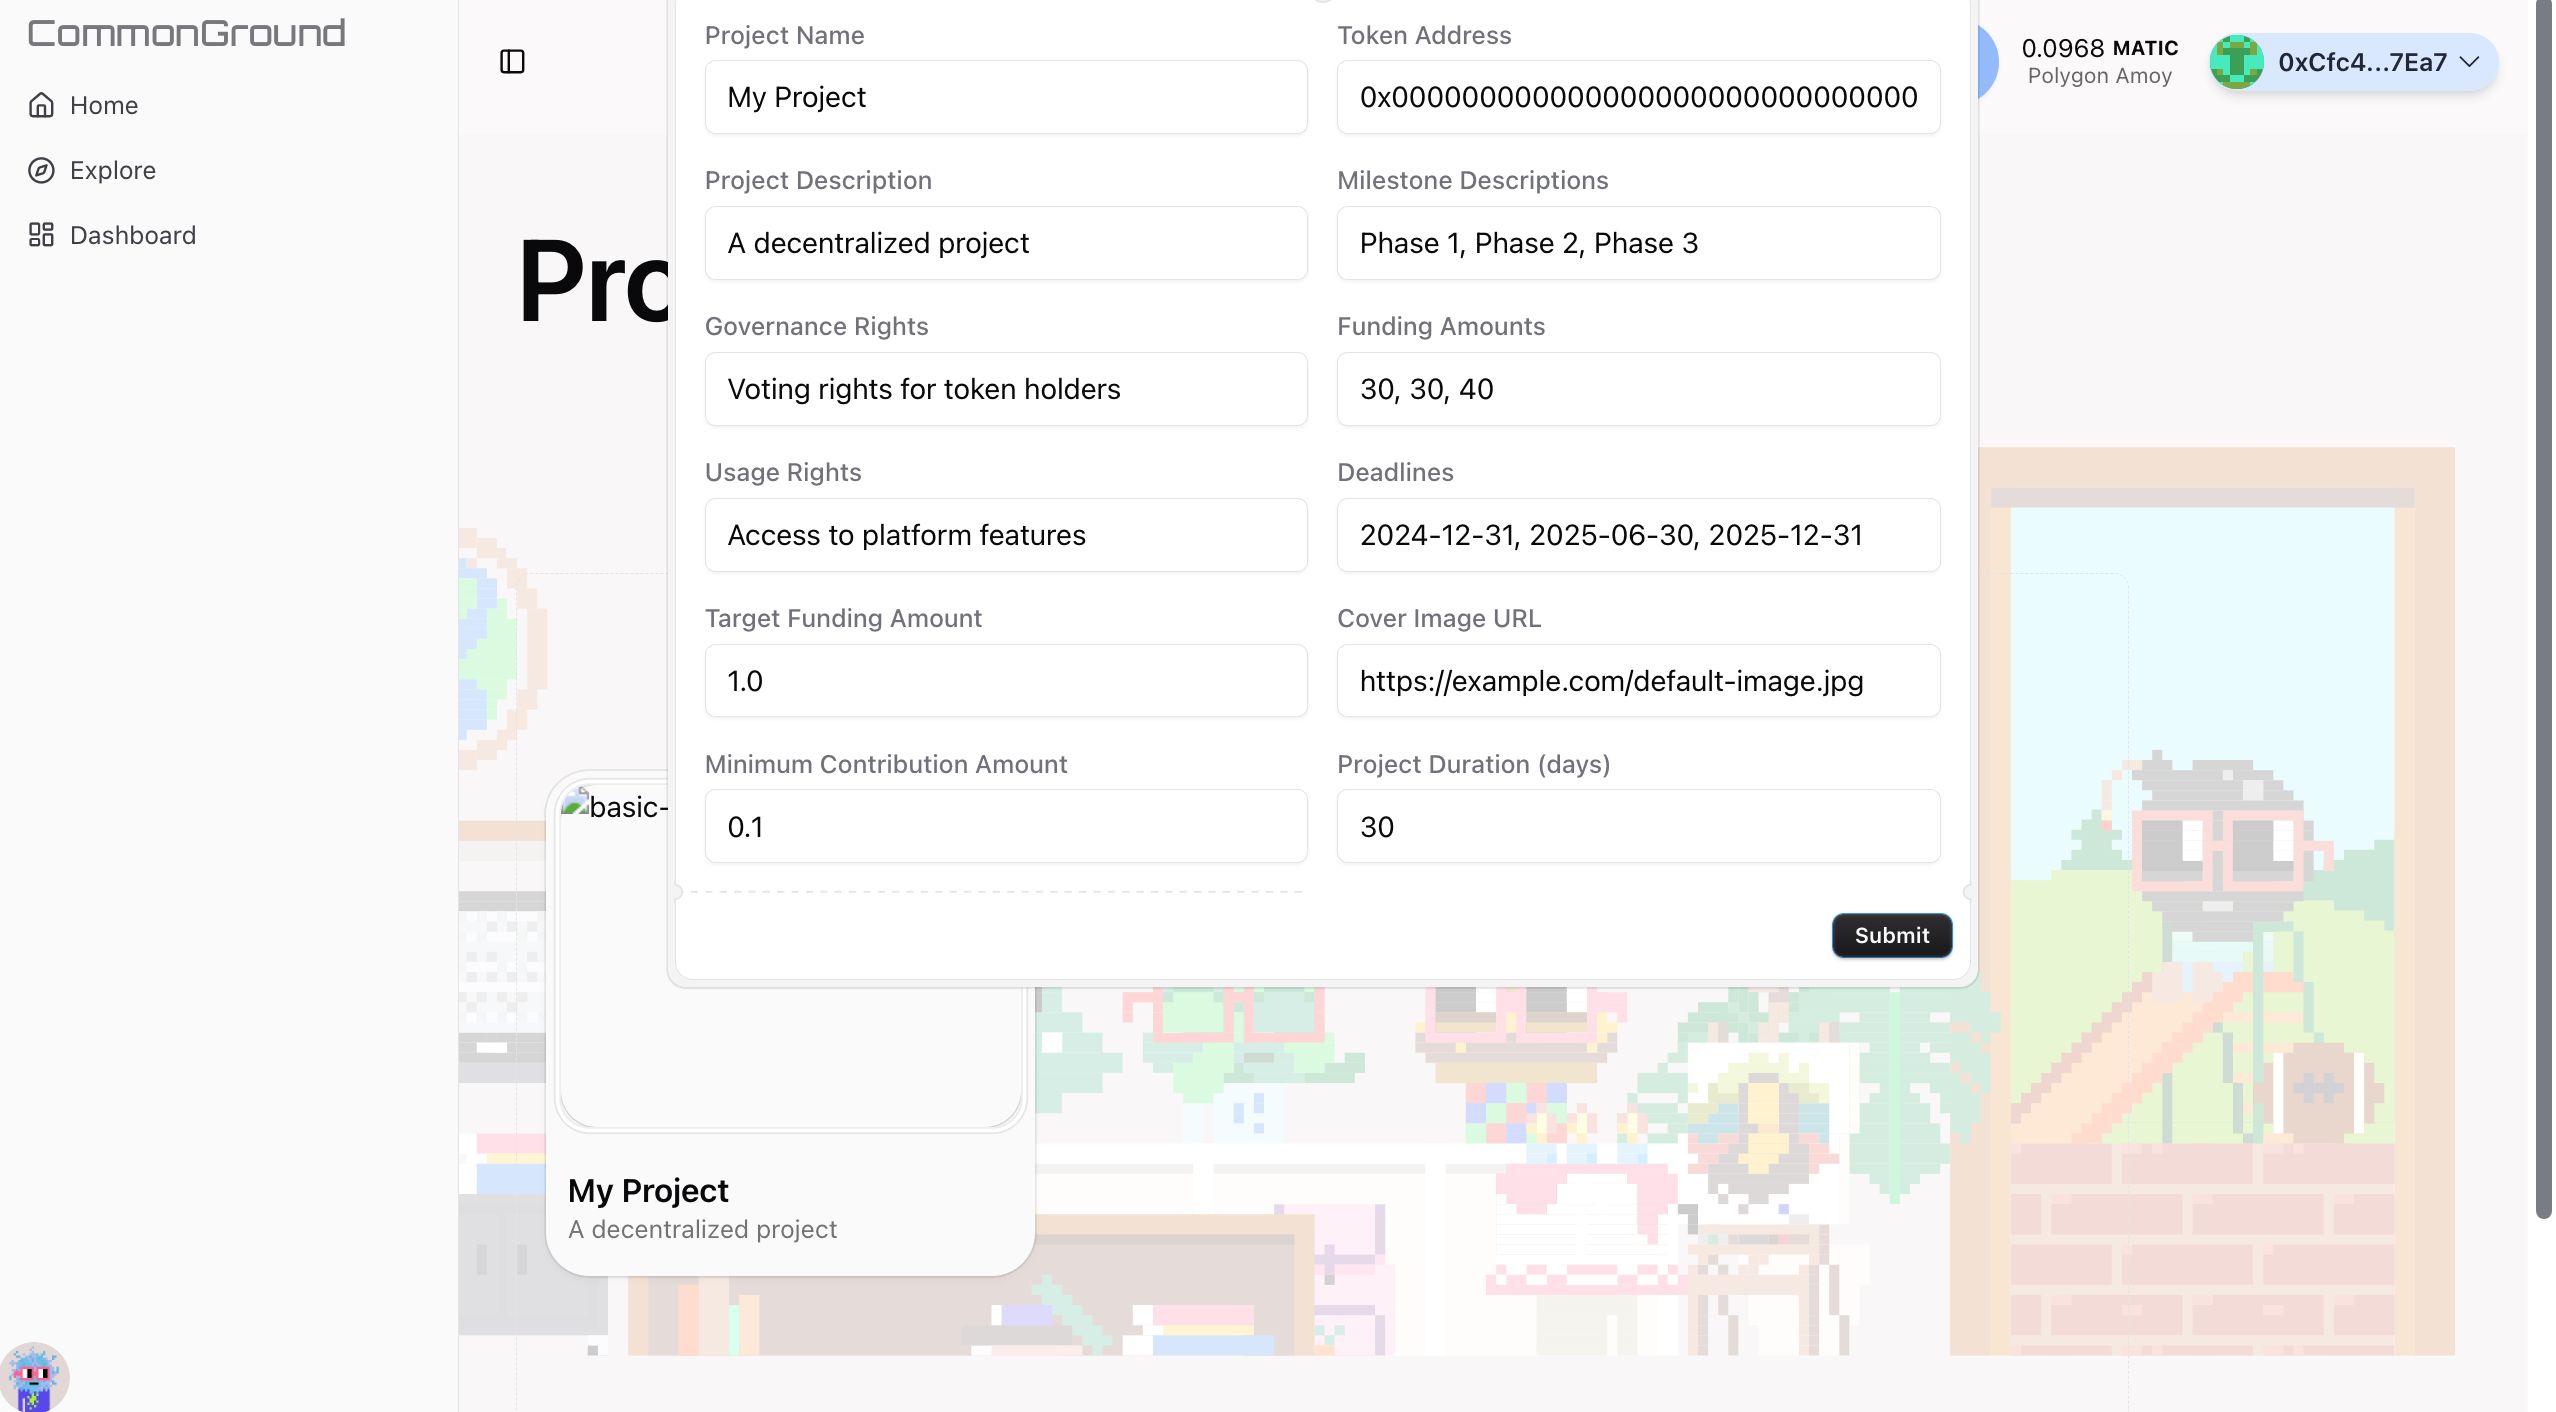Image resolution: width=2556 pixels, height=1412 pixels.
Task: Click the user avatar icon bottom left
Action: point(35,1375)
